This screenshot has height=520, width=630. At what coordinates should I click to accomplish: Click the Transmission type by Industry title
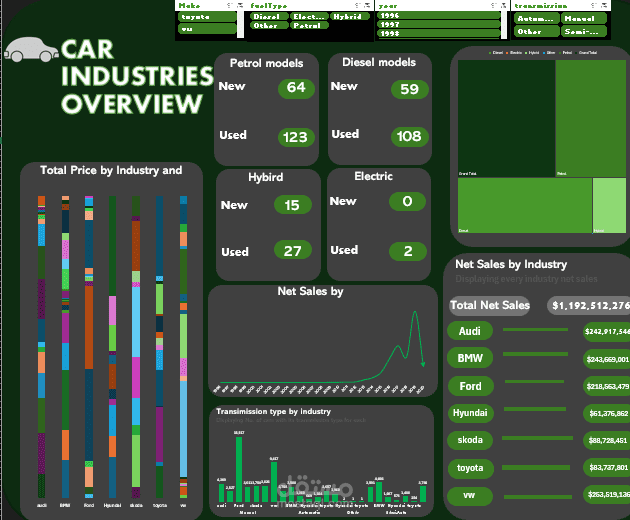[273, 411]
